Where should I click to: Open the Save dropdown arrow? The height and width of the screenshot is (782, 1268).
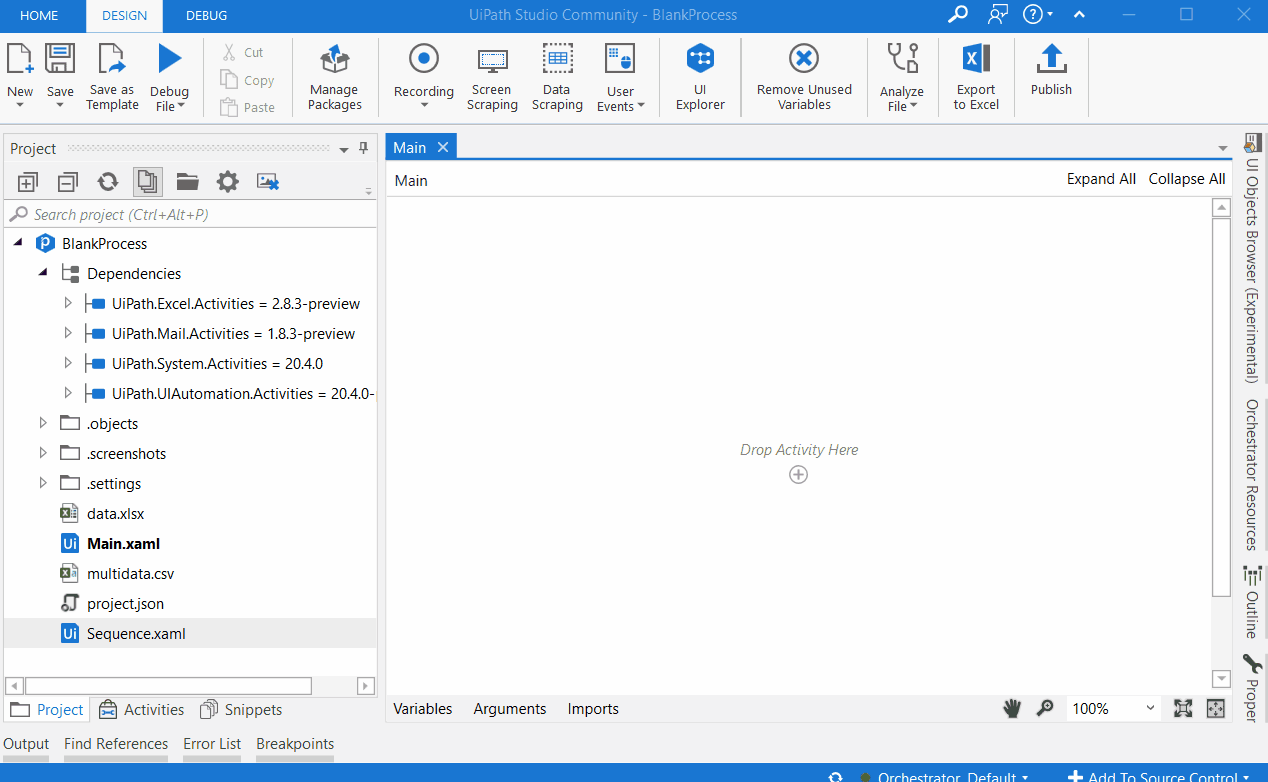click(x=60, y=106)
